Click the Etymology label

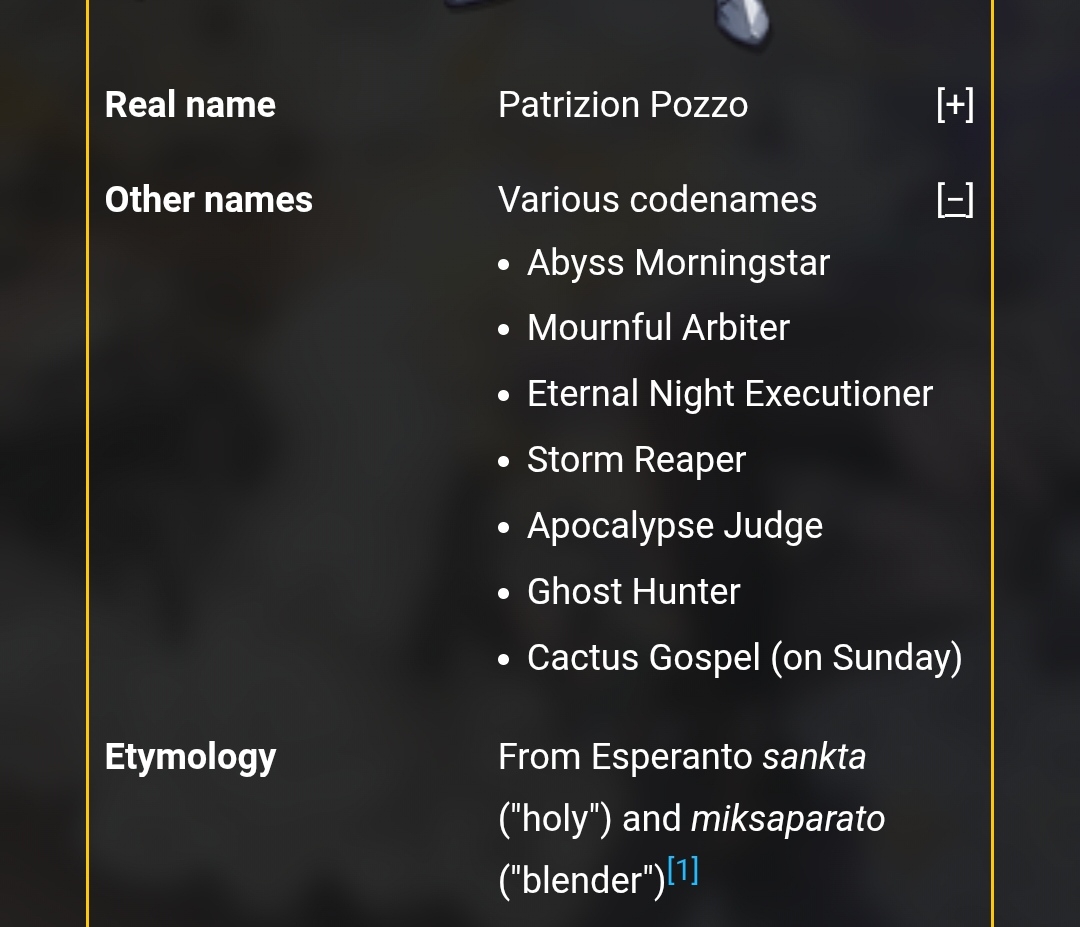pos(191,758)
